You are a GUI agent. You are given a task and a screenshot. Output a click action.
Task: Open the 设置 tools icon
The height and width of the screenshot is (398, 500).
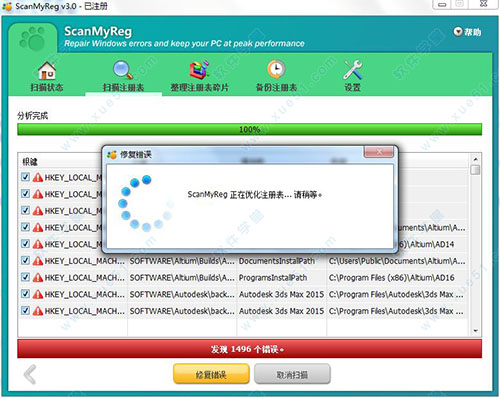click(353, 70)
